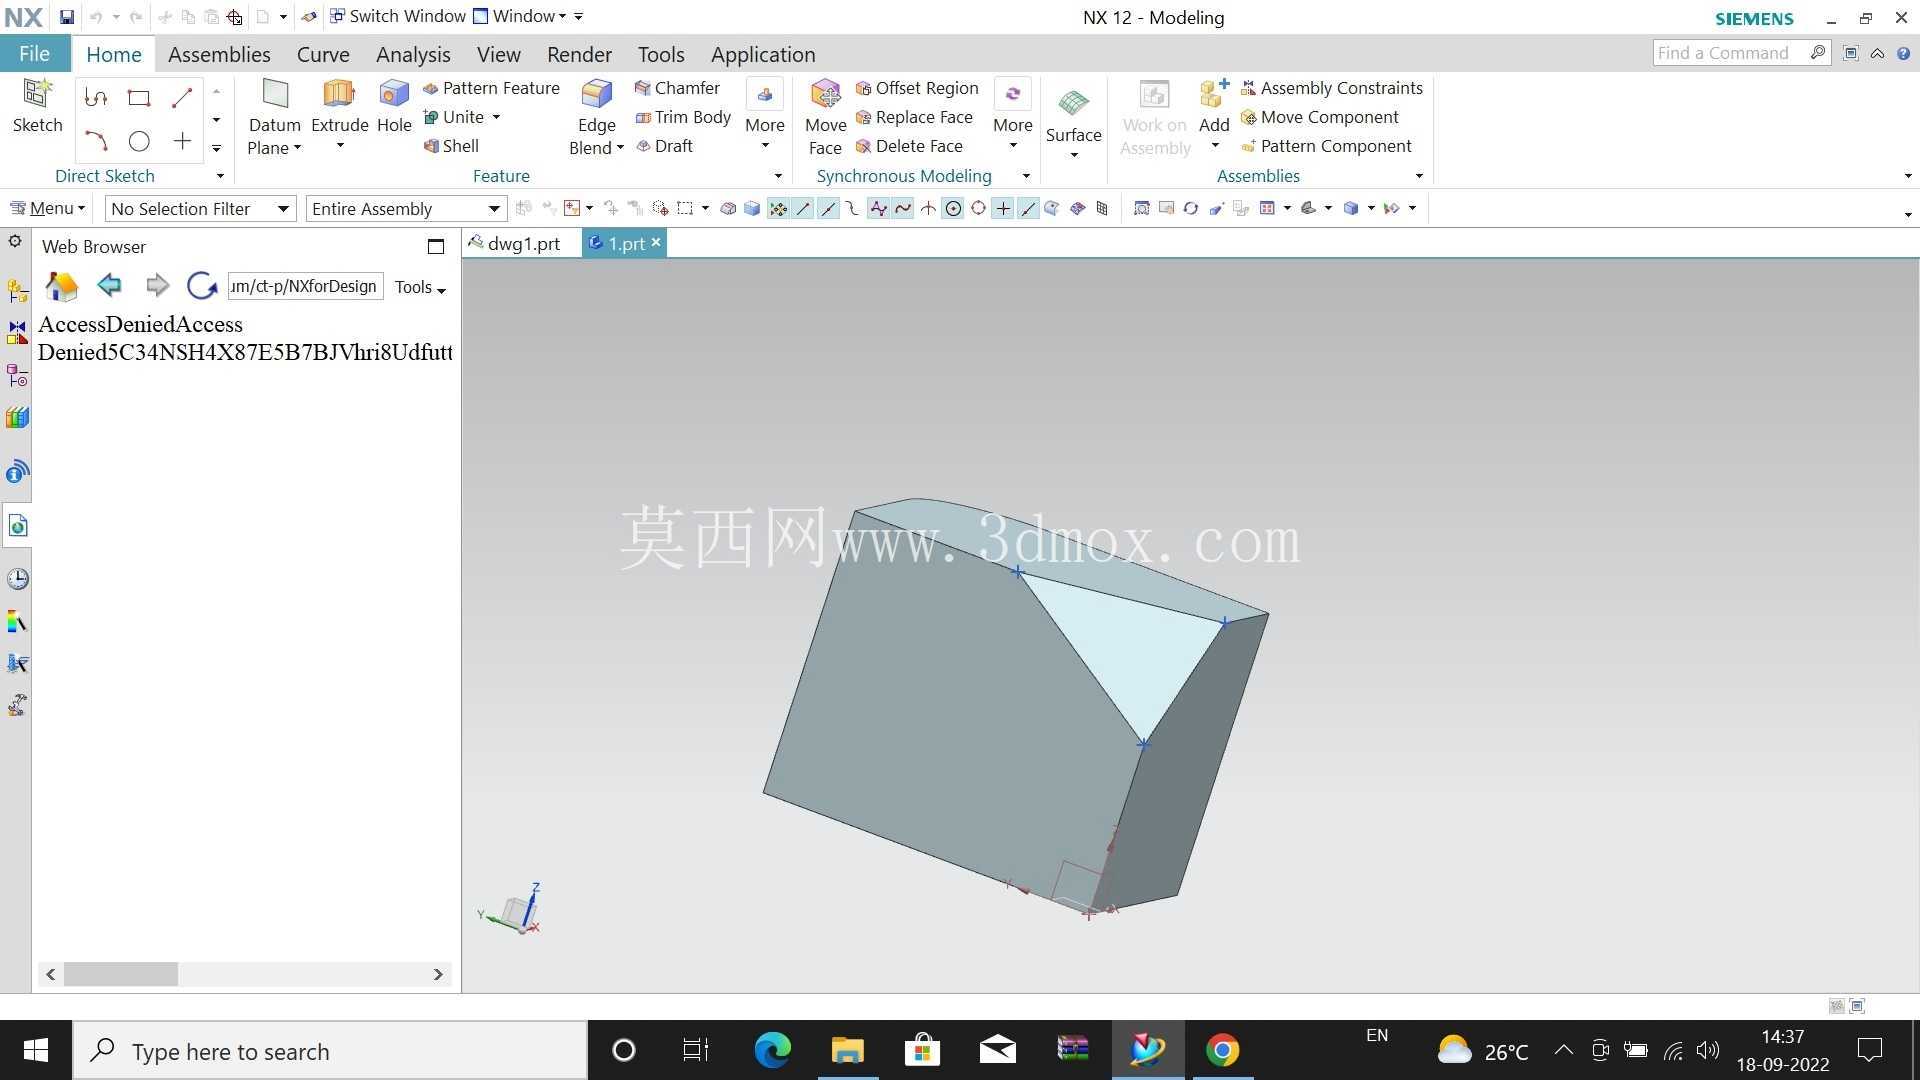Click the Datum Plane icon
The image size is (1920, 1080).
pyautogui.click(x=275, y=95)
